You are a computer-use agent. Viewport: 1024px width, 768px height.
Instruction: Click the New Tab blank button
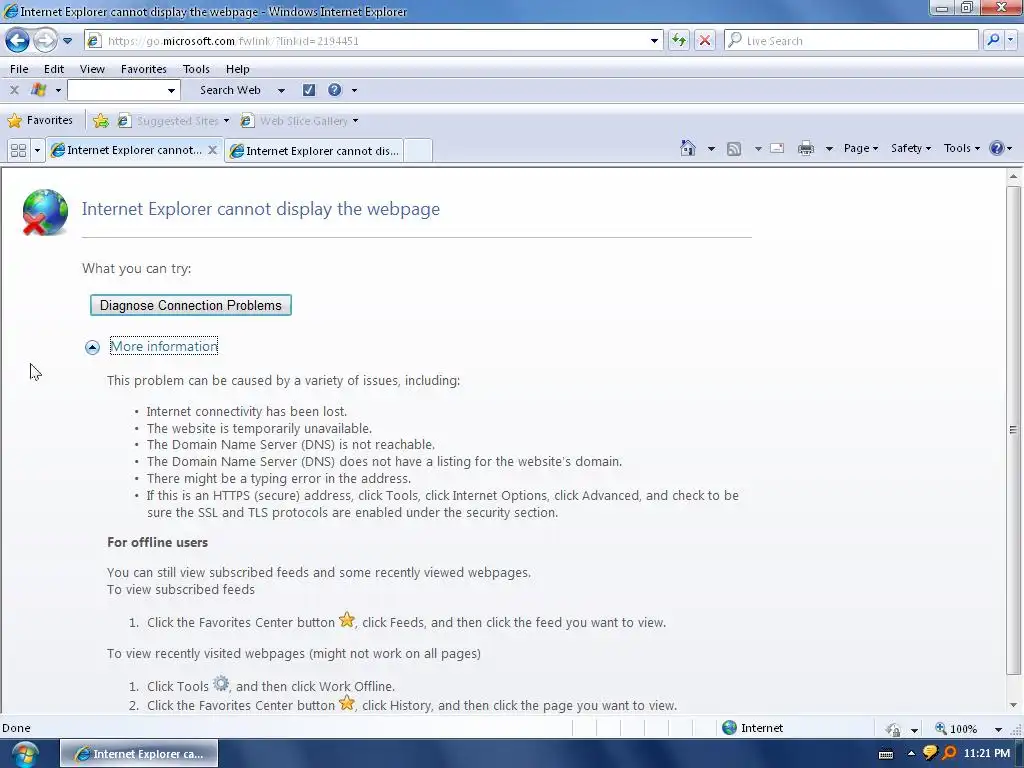[x=418, y=151]
